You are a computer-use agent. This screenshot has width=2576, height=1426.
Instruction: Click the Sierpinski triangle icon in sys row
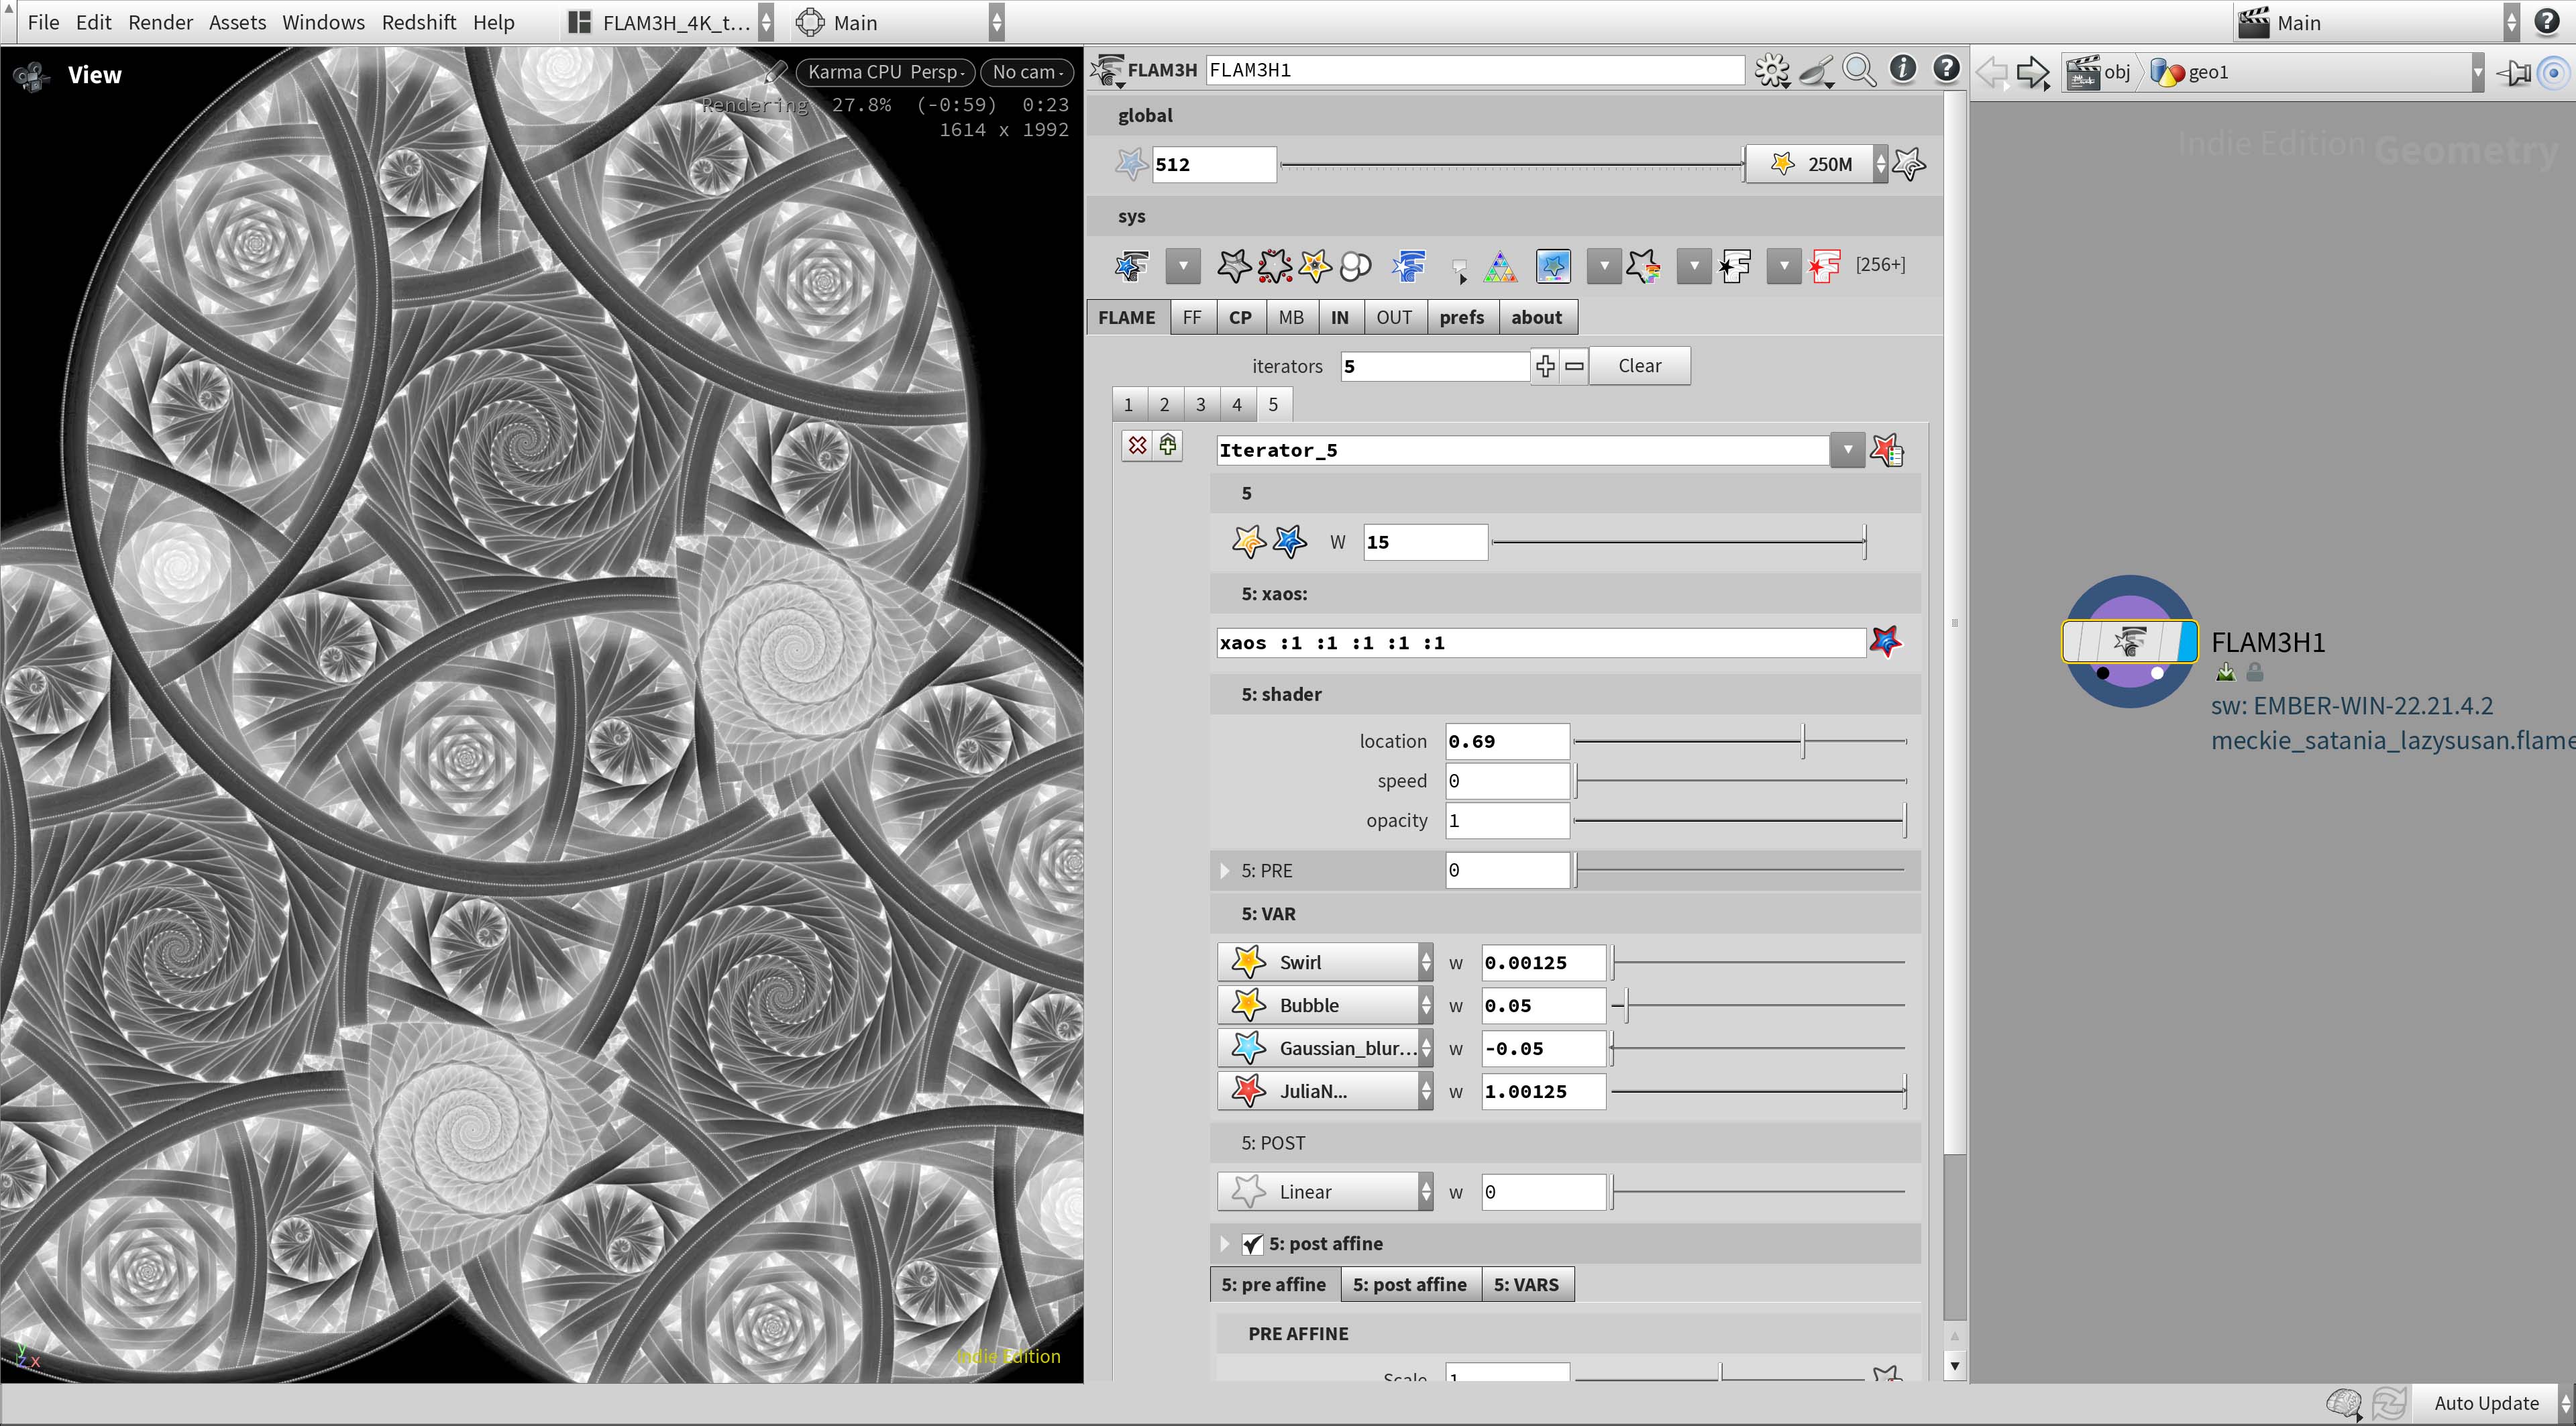(1500, 266)
